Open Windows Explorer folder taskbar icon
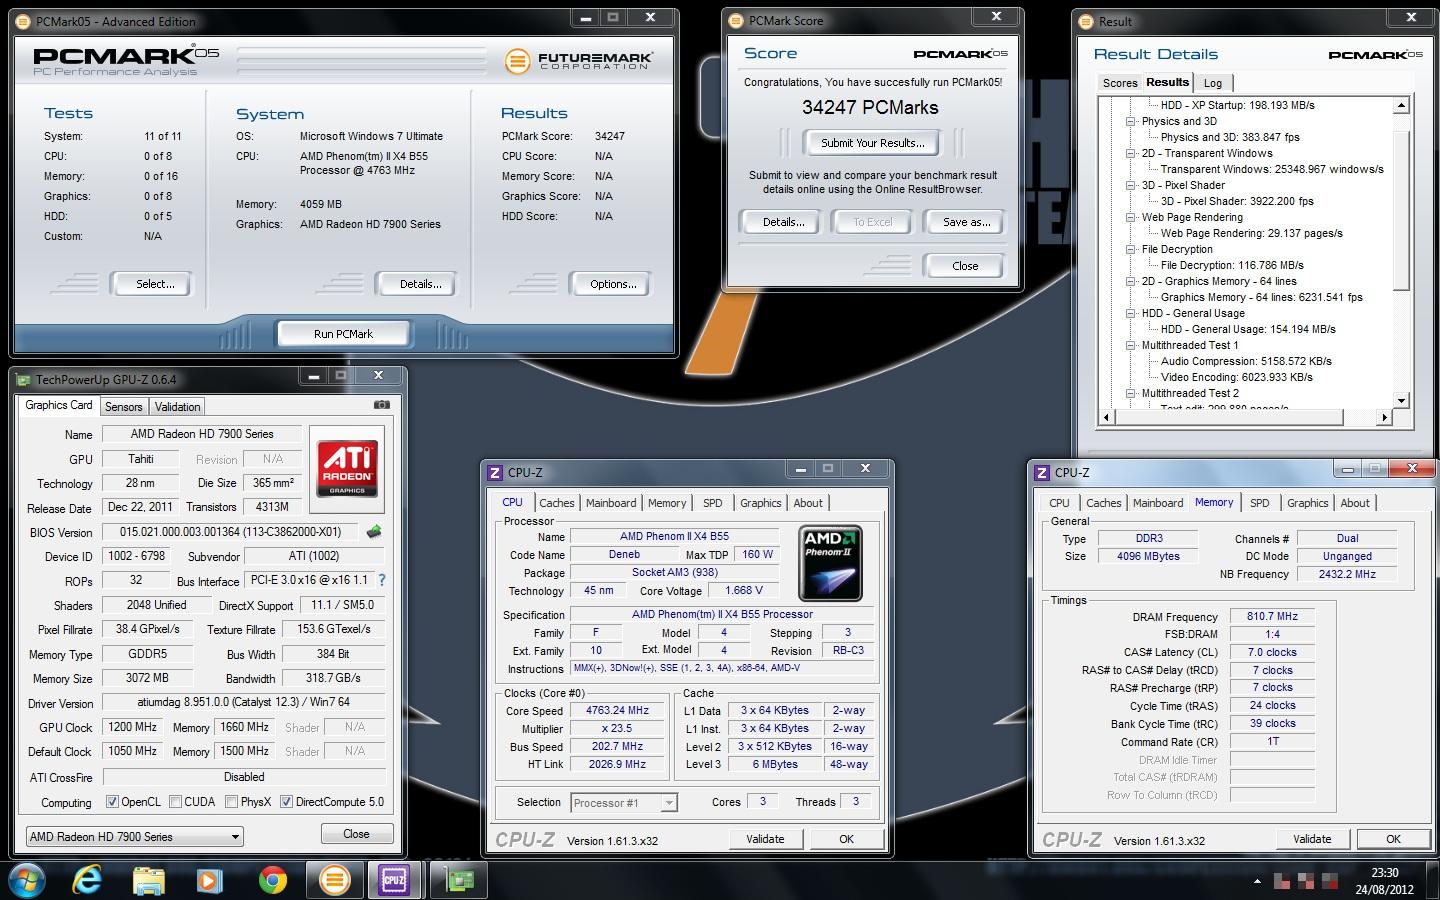Viewport: 1440px width, 900px height. [149, 880]
